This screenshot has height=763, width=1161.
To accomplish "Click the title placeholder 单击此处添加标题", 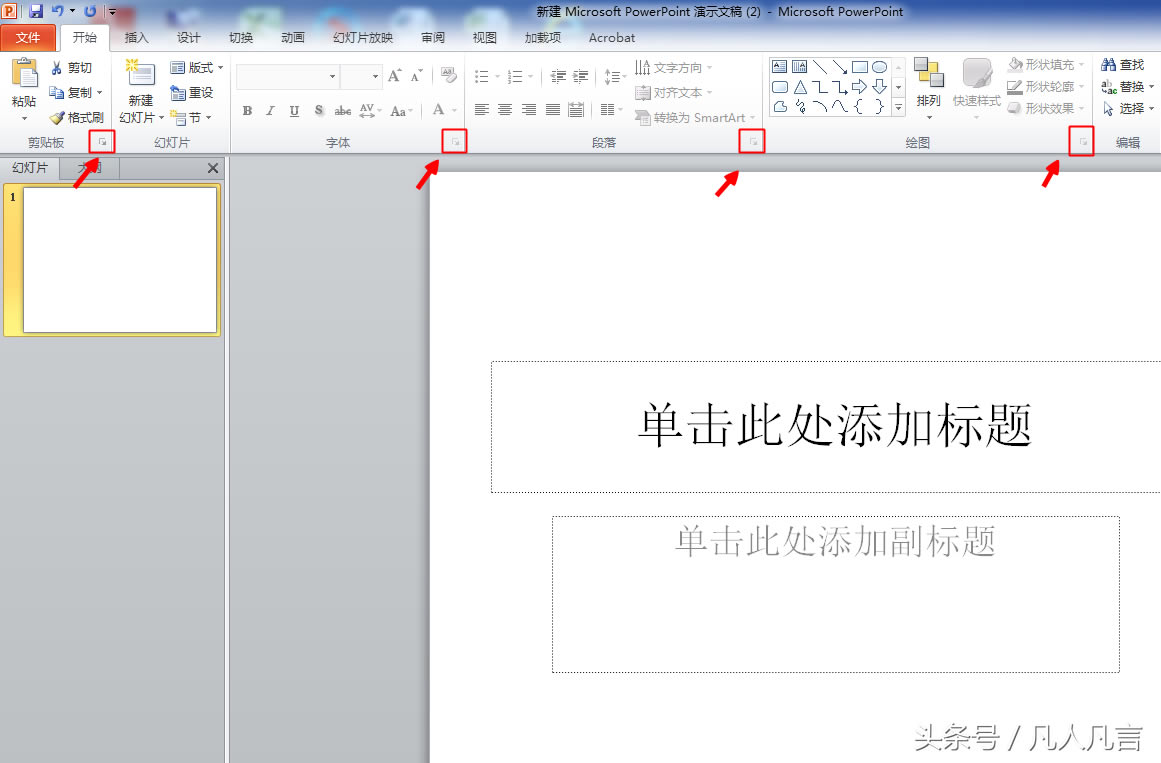I will [834, 427].
